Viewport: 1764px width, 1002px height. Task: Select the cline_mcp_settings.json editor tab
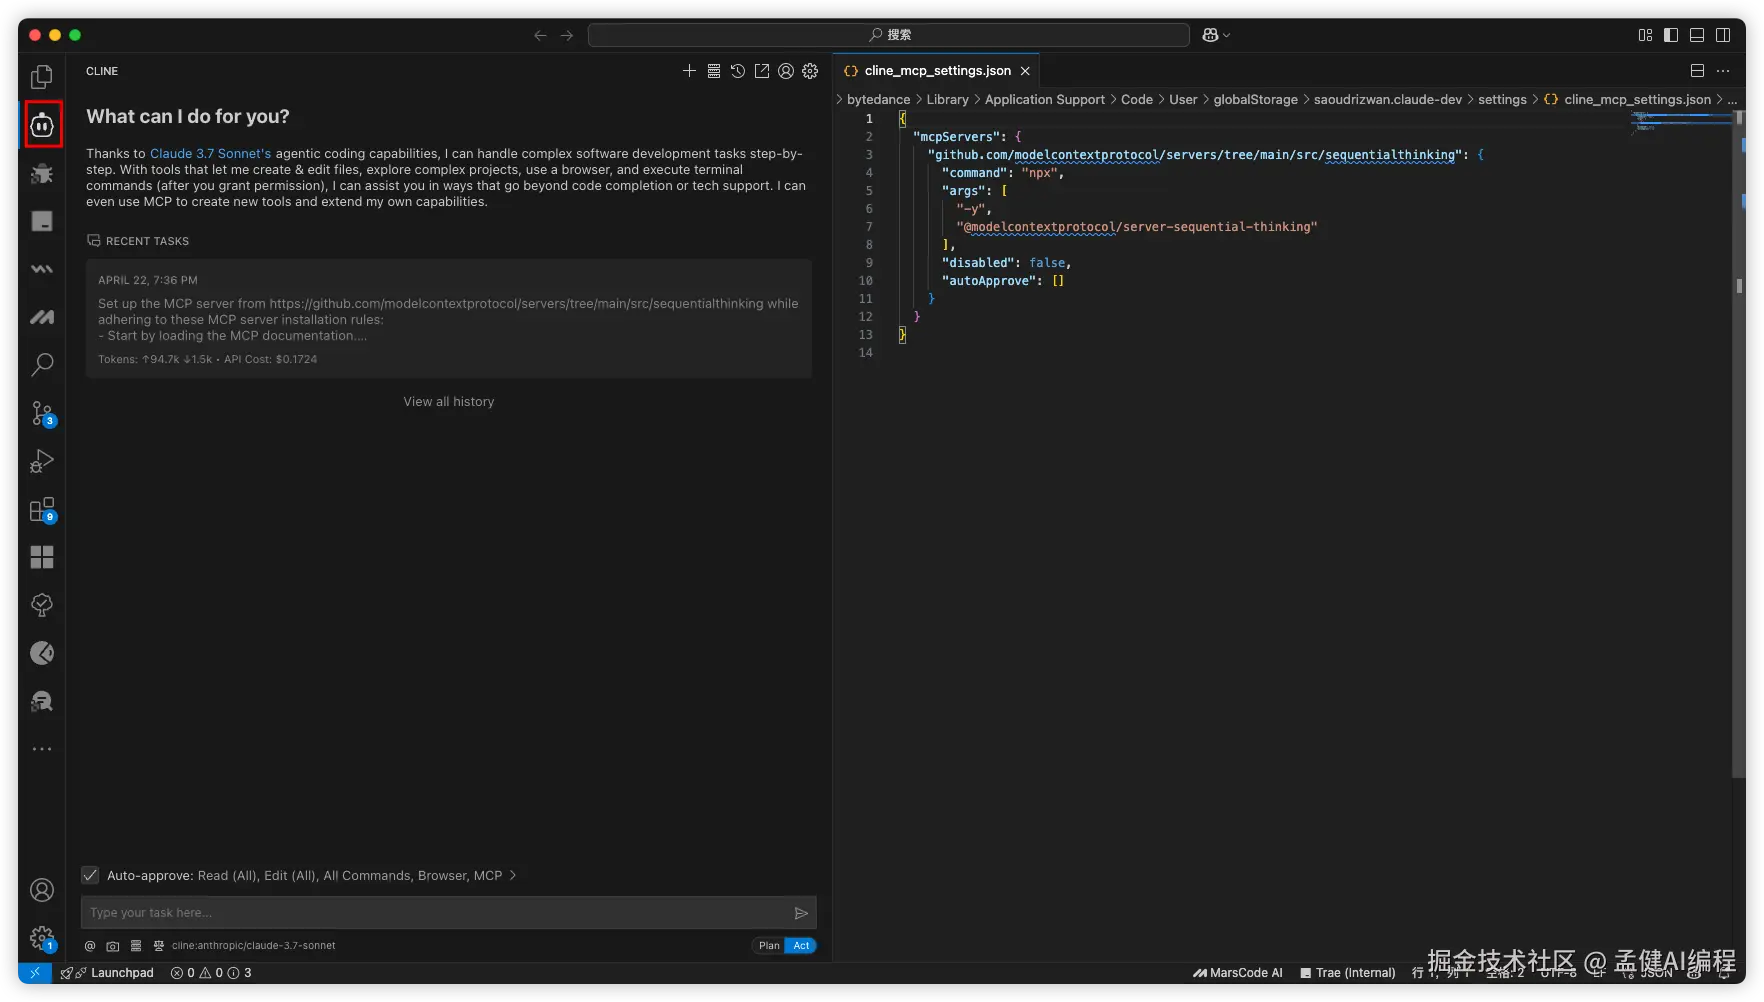click(937, 71)
